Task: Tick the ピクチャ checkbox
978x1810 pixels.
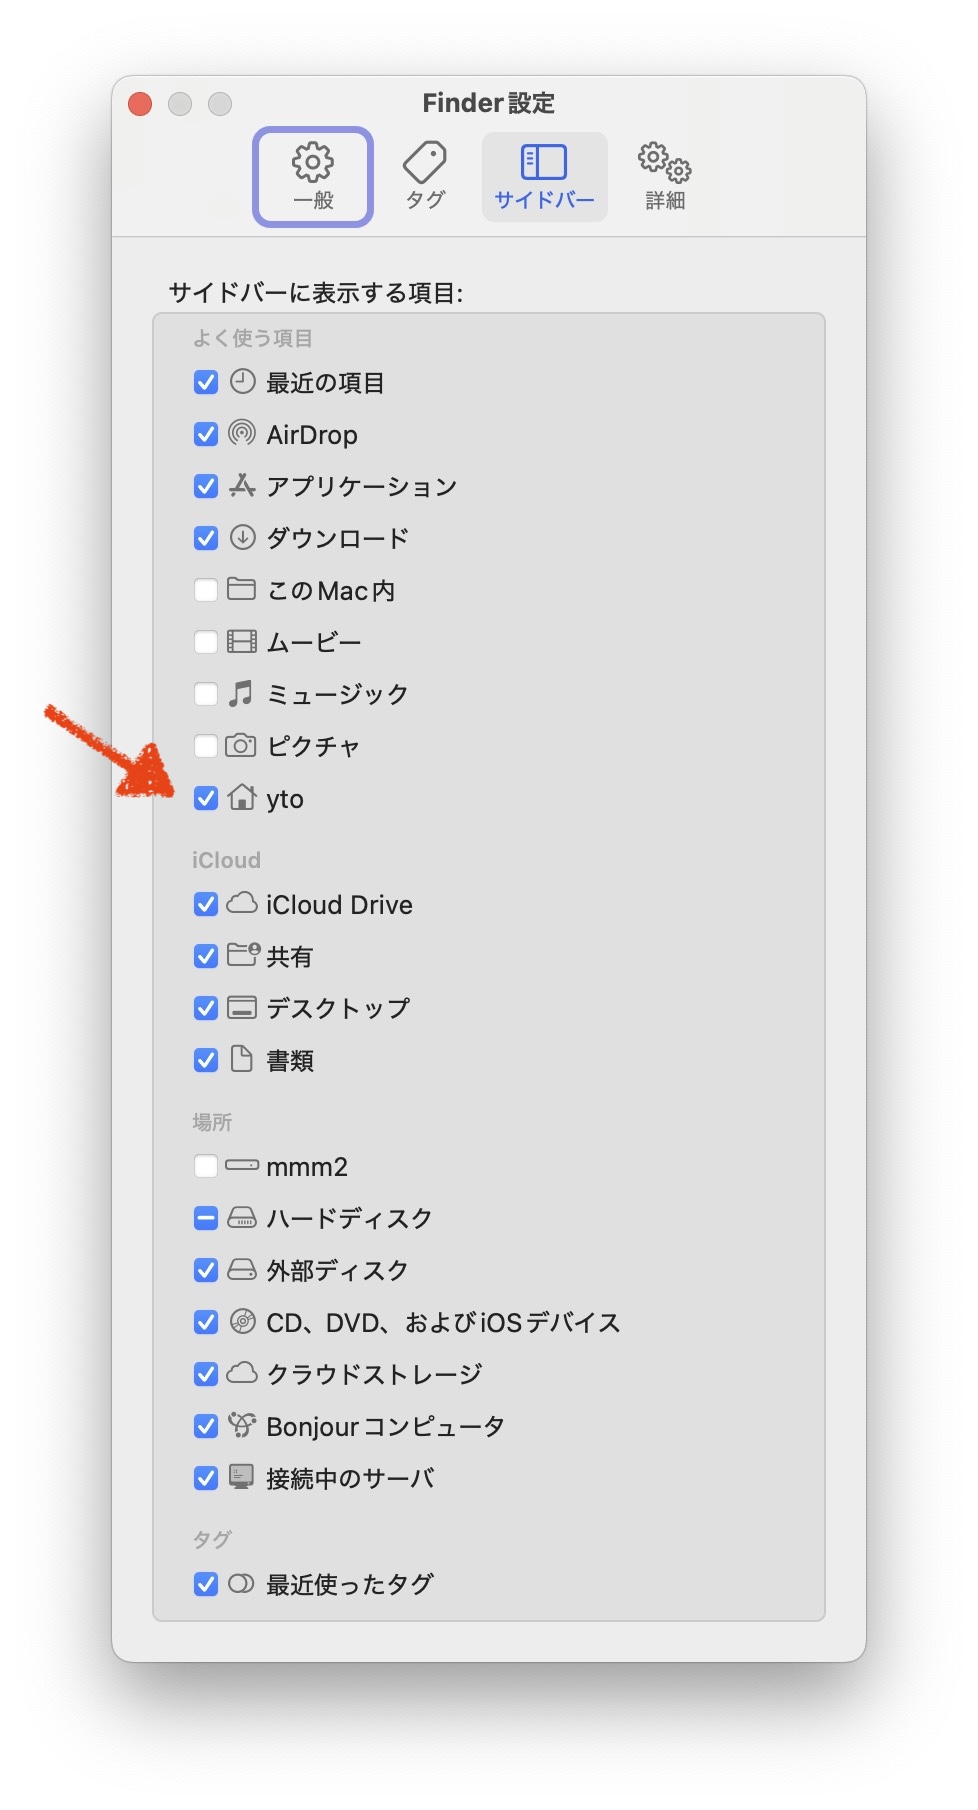Action: (x=206, y=746)
